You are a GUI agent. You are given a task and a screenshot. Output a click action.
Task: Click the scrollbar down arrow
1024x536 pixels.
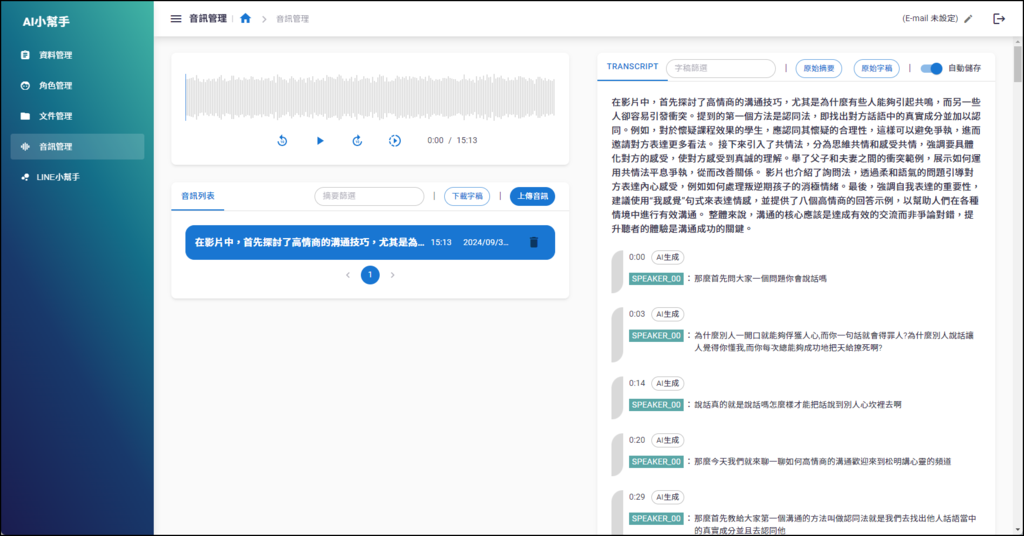(1018, 530)
